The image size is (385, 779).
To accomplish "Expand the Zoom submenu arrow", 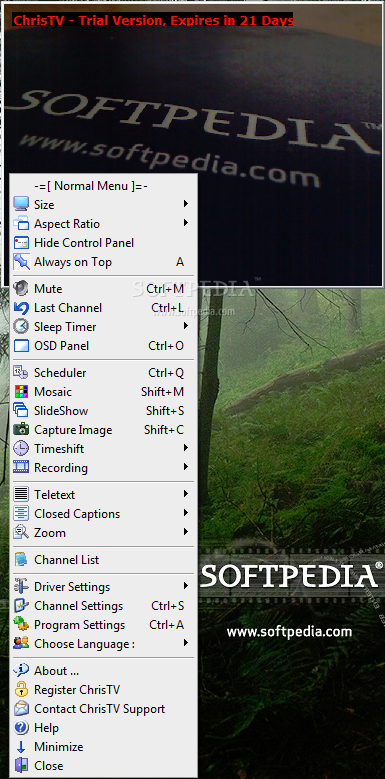I will pyautogui.click(x=186, y=532).
